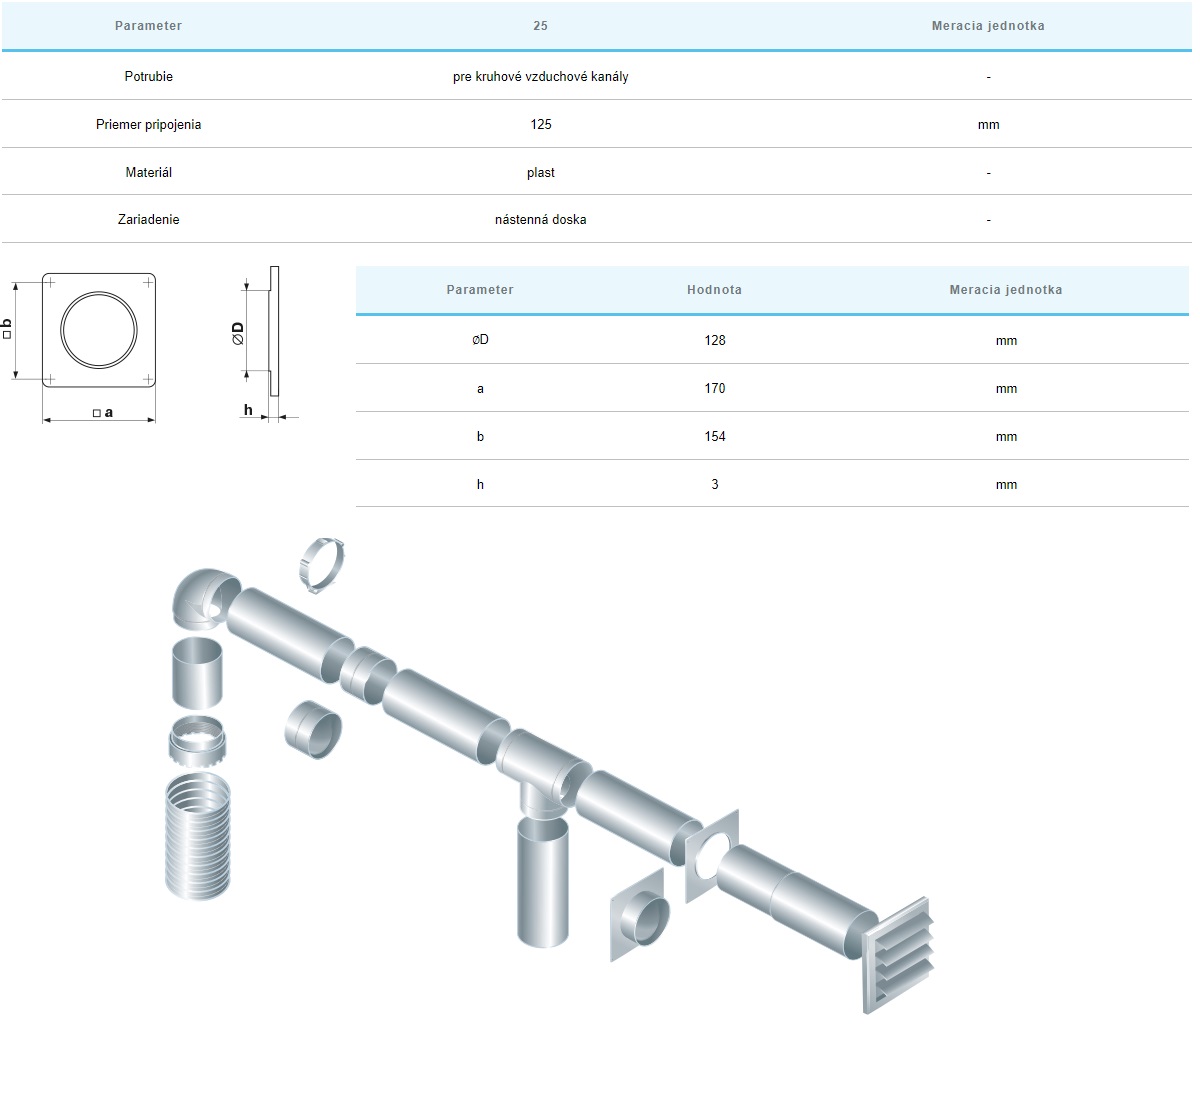Click the loose short duct connector
The height and width of the screenshot is (1110, 1200).
pos(313,729)
